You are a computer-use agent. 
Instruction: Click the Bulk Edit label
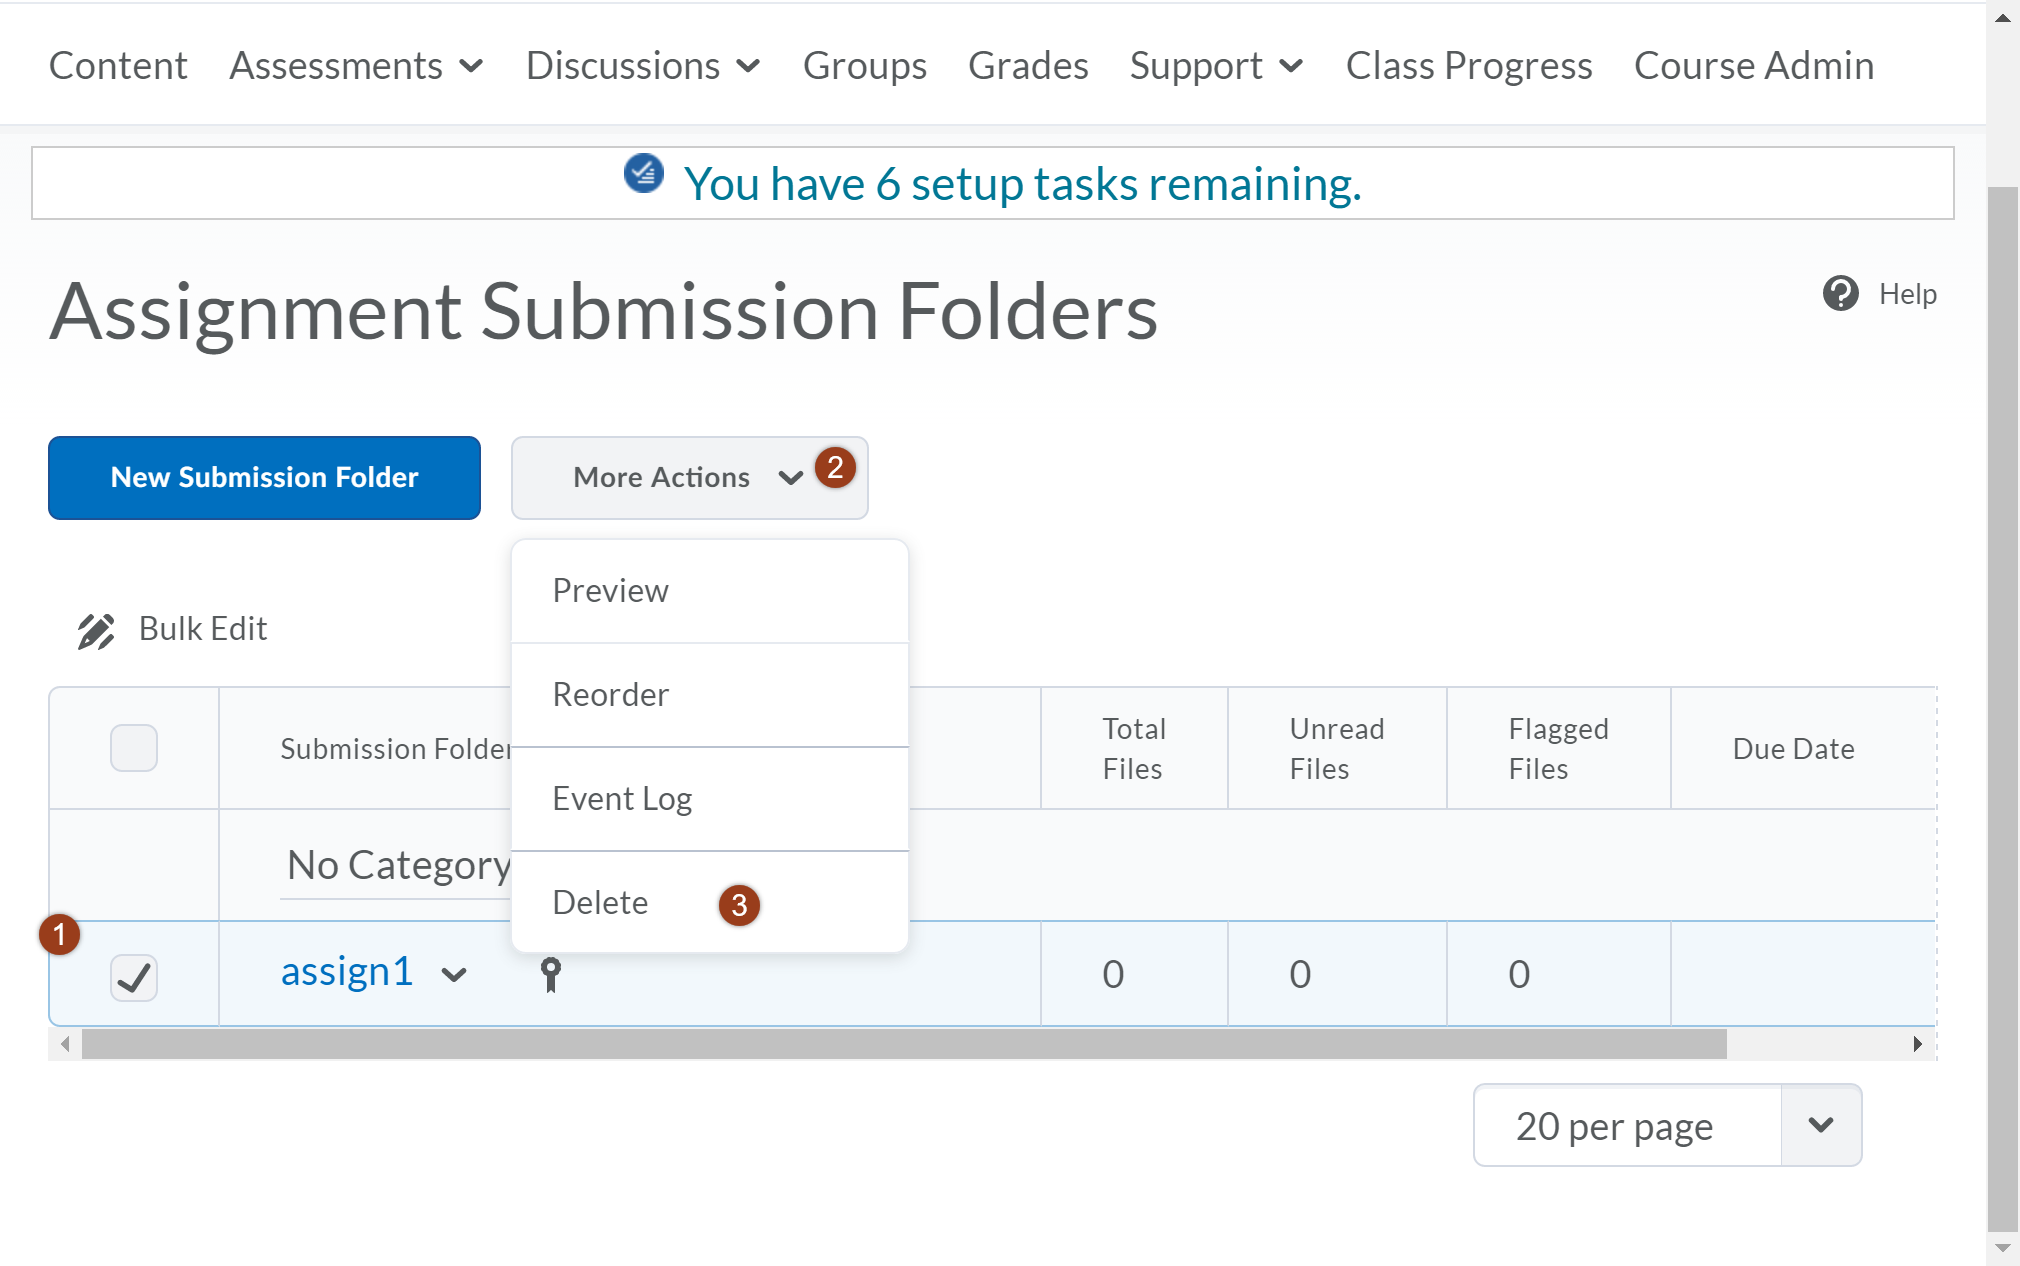point(203,629)
